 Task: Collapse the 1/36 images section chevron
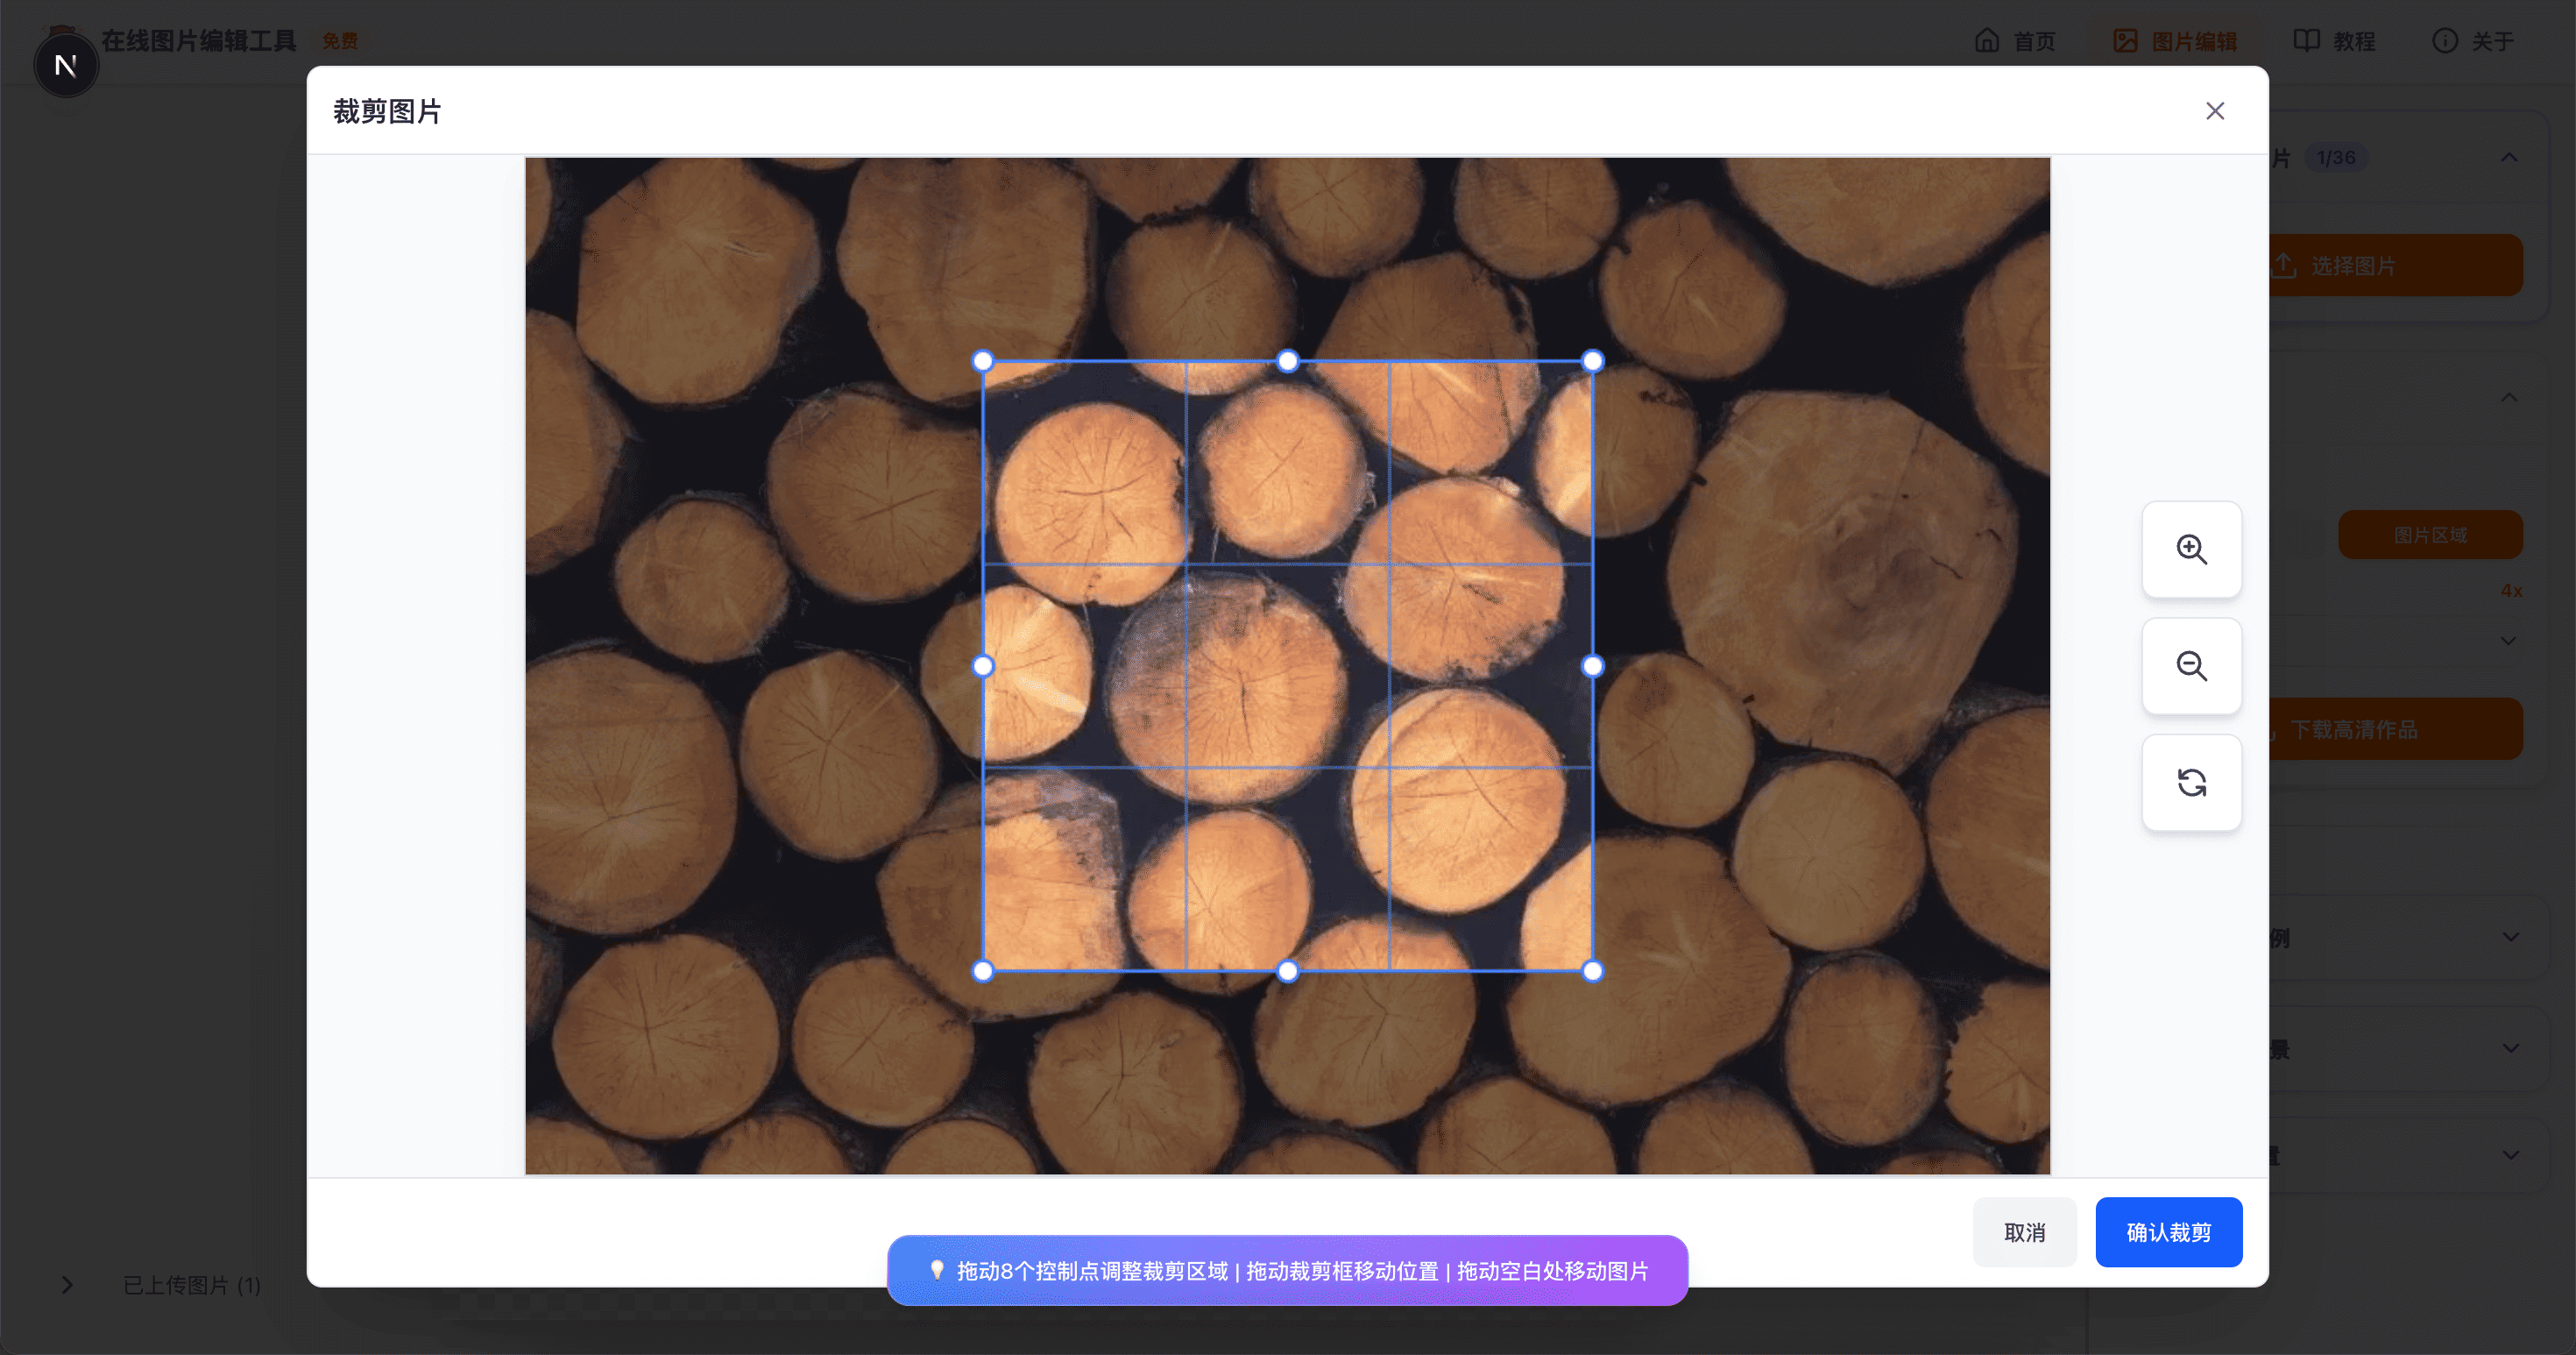2508,158
